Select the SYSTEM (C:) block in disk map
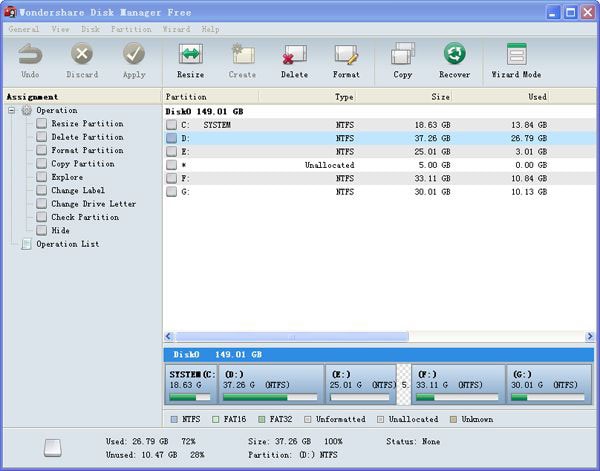 [x=191, y=384]
